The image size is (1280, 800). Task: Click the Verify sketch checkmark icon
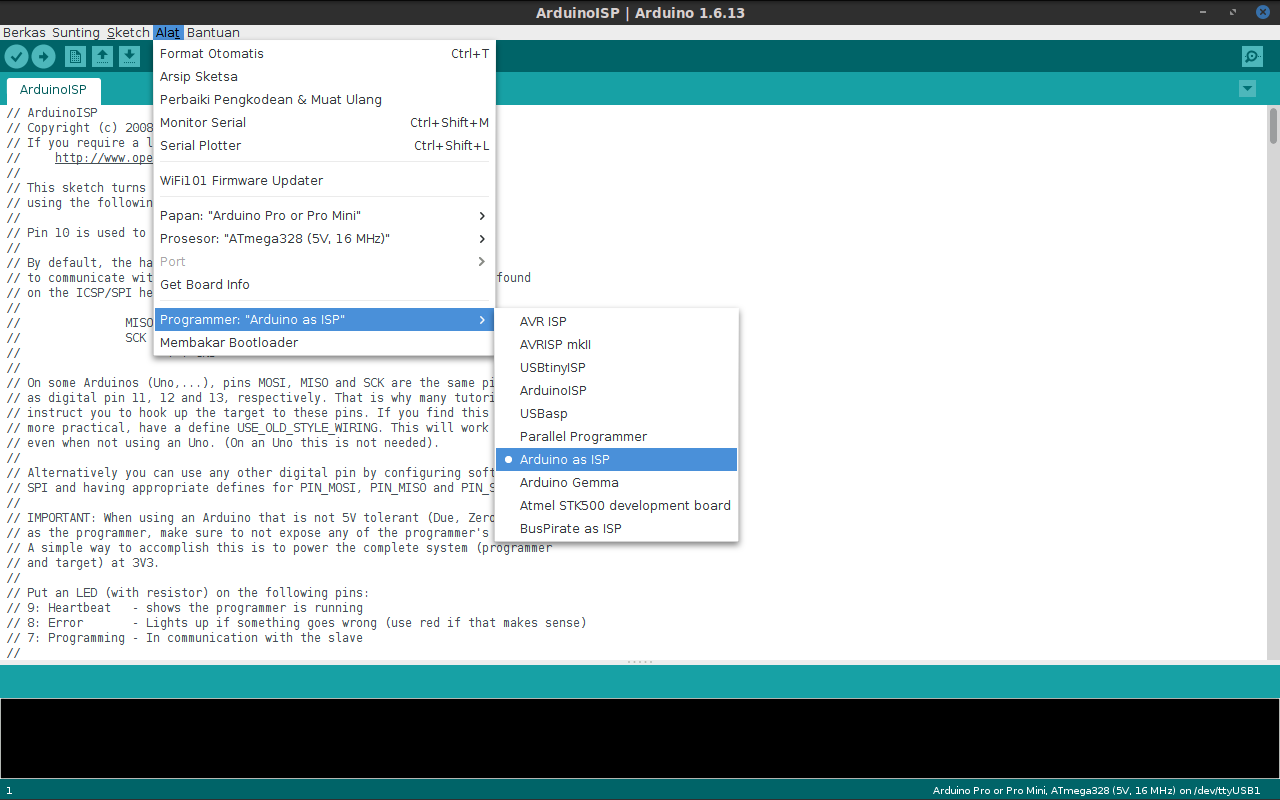tap(16, 56)
